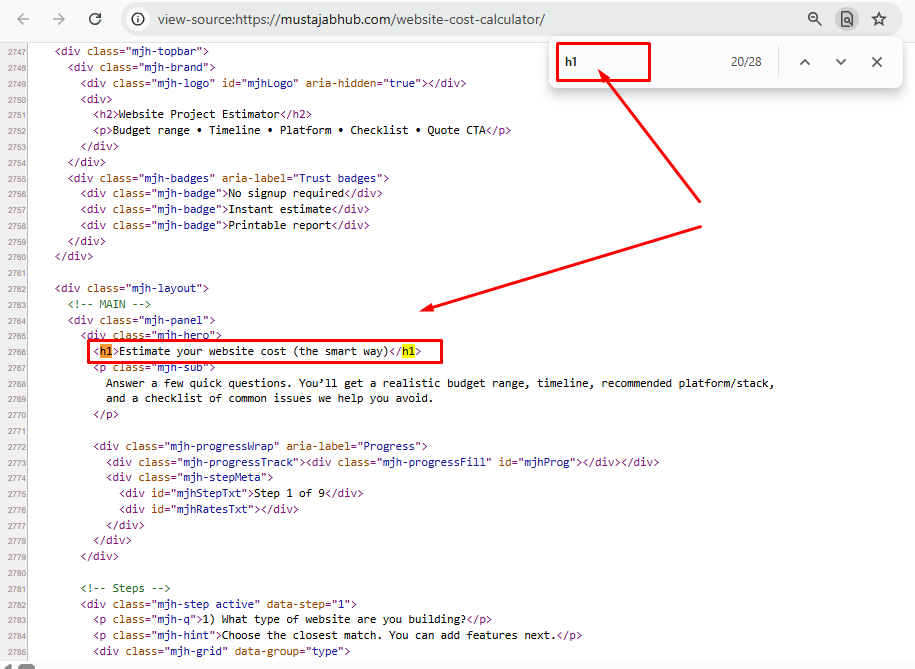View site information icon in address bar

click(138, 19)
